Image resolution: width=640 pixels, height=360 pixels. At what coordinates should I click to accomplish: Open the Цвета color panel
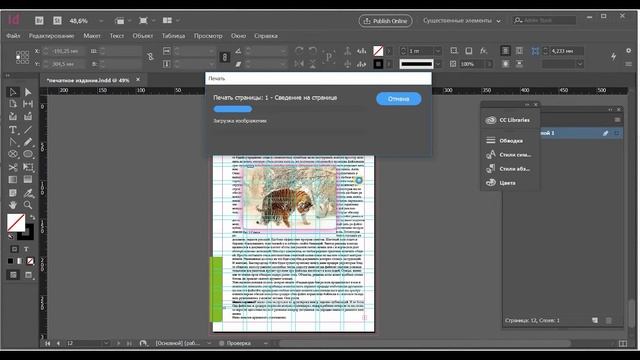point(501,183)
